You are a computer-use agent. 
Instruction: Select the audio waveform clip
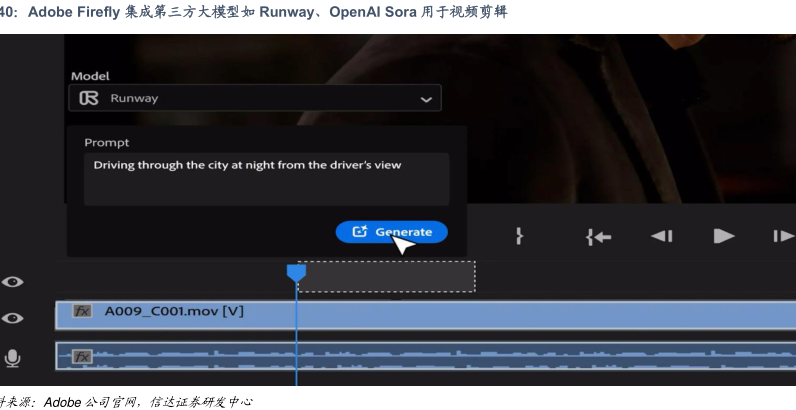tap(425, 356)
